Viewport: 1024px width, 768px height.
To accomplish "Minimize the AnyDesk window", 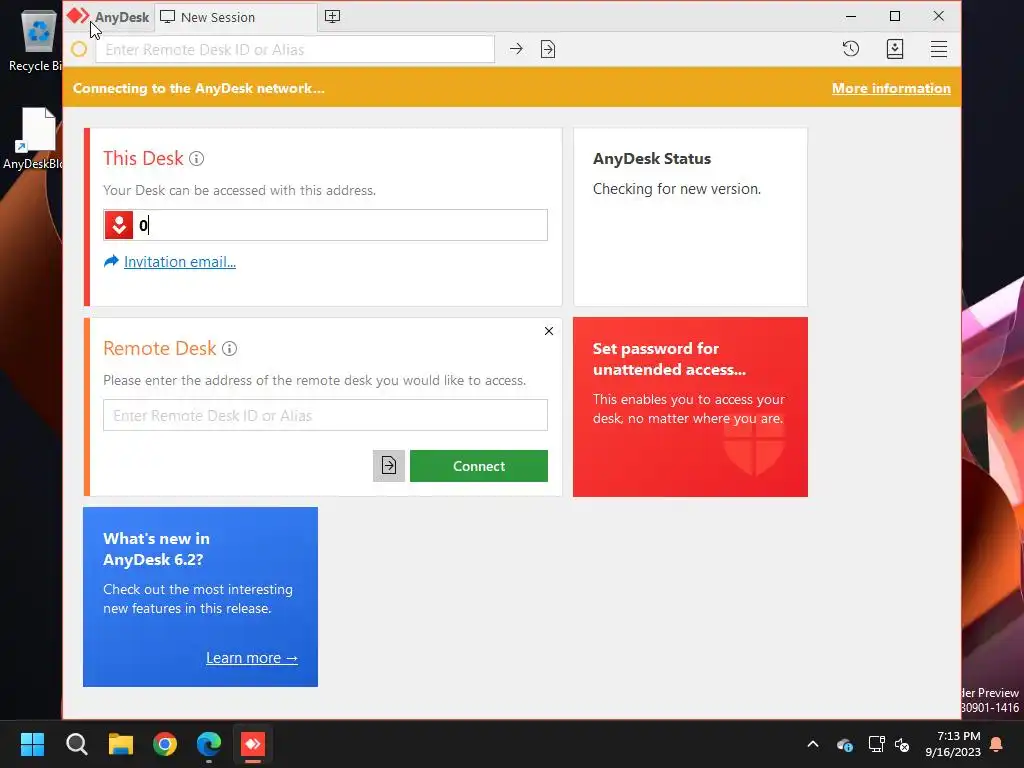I will (x=851, y=16).
